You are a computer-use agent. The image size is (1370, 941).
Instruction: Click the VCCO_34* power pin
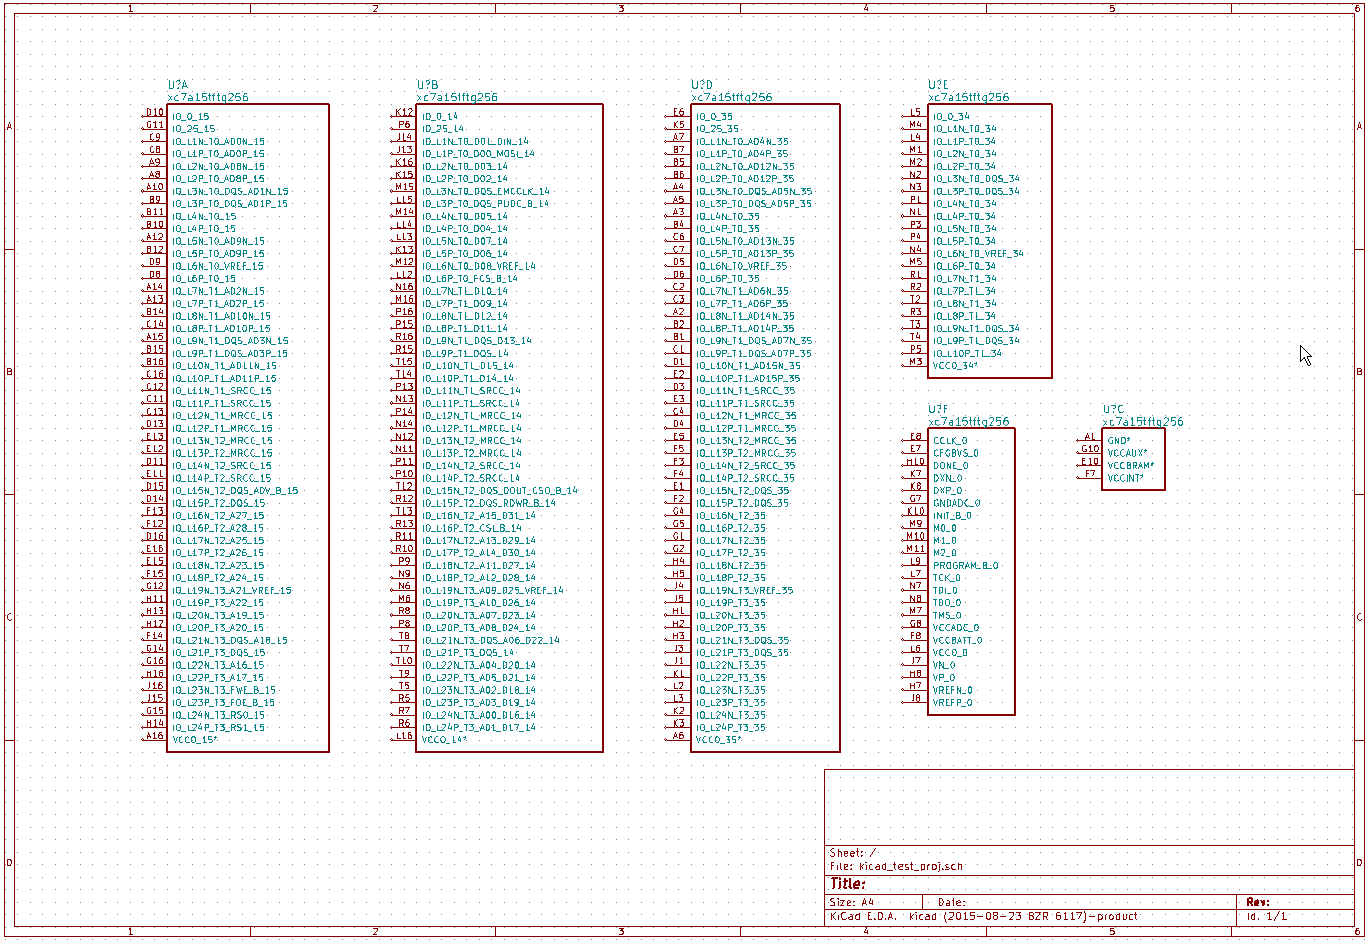[955, 366]
